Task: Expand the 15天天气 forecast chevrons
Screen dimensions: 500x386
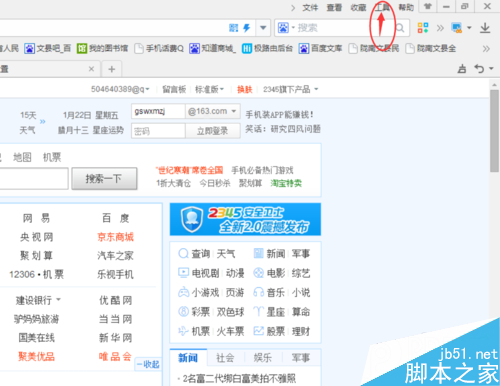Action: pyautogui.click(x=43, y=121)
